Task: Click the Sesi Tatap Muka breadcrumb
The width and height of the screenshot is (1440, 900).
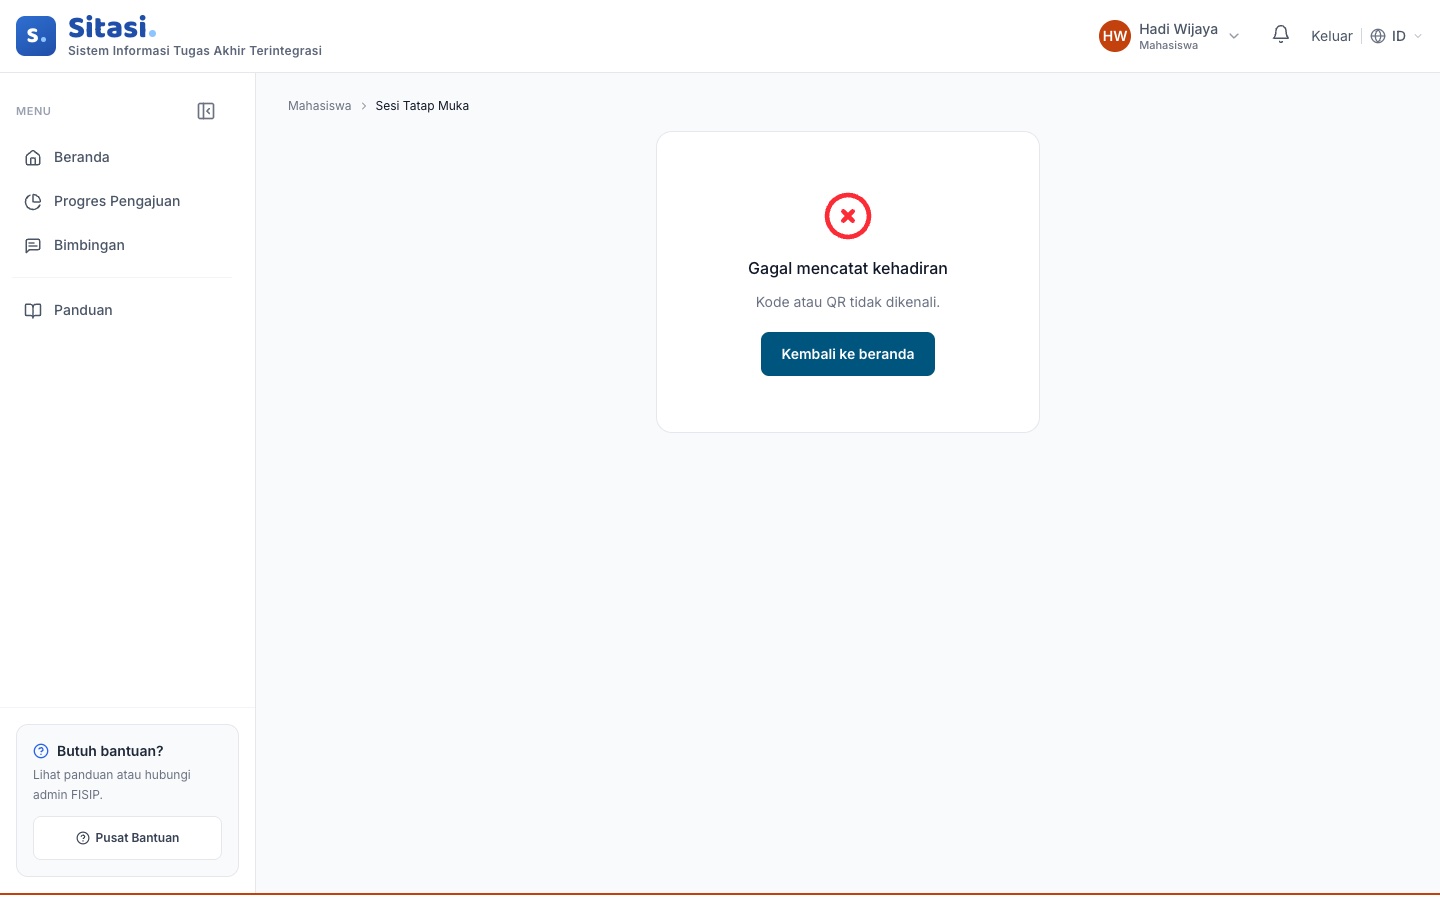Action: 422,106
